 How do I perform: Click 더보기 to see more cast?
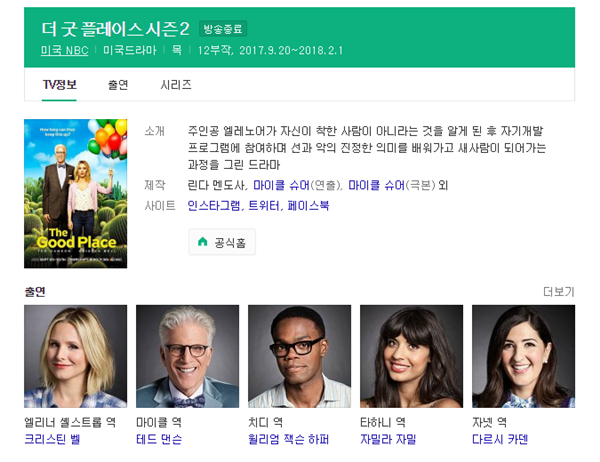559,292
